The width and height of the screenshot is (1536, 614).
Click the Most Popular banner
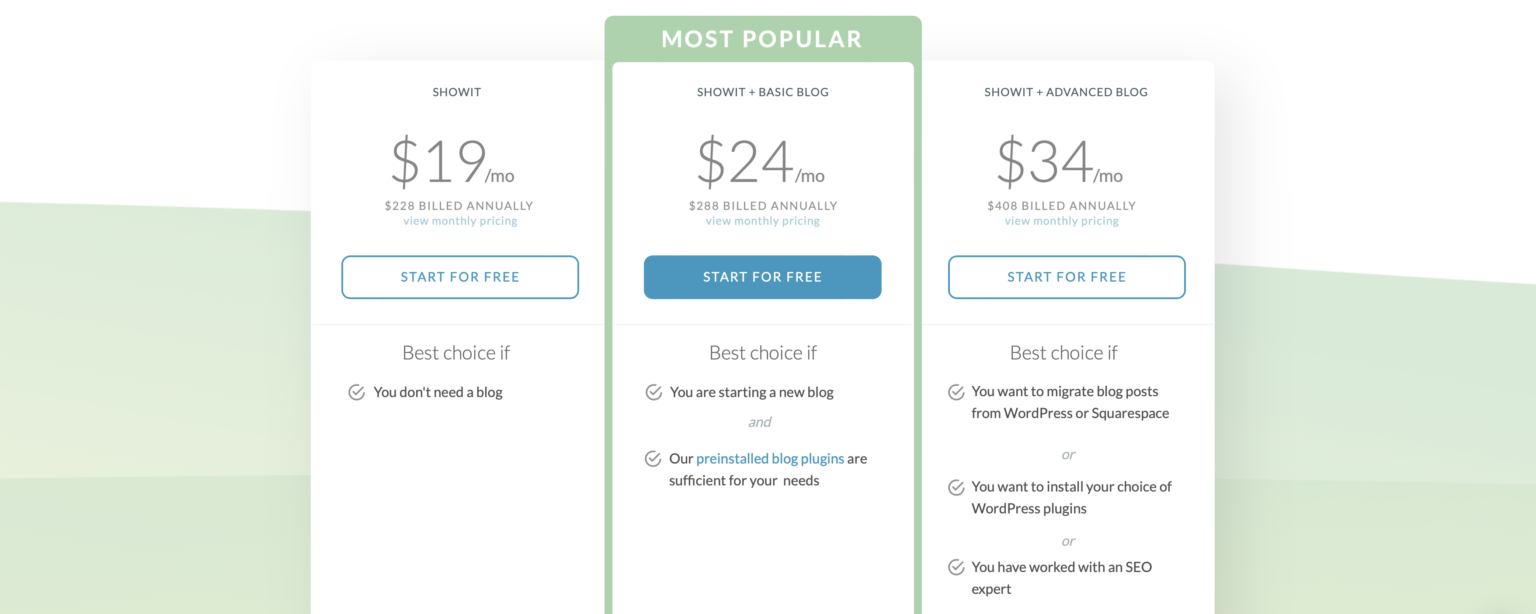tap(762, 39)
